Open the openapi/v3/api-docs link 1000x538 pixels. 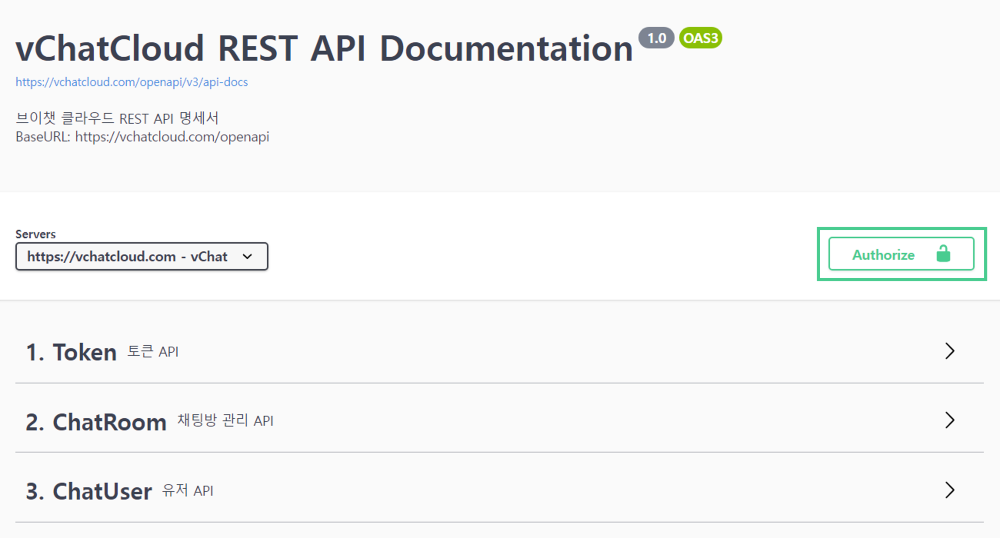(x=131, y=82)
